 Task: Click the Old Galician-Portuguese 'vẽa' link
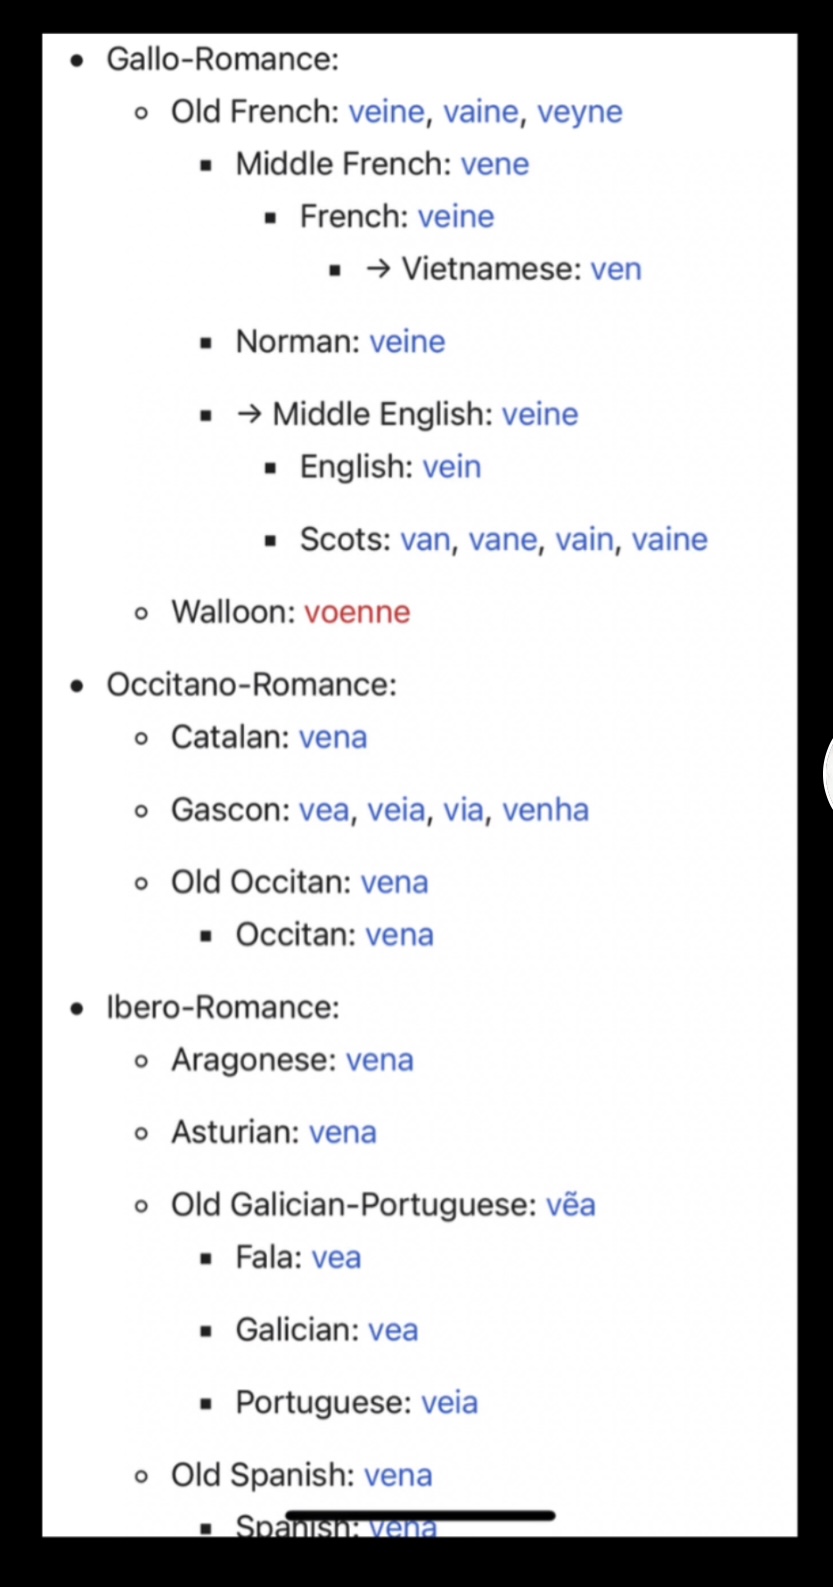click(571, 1205)
